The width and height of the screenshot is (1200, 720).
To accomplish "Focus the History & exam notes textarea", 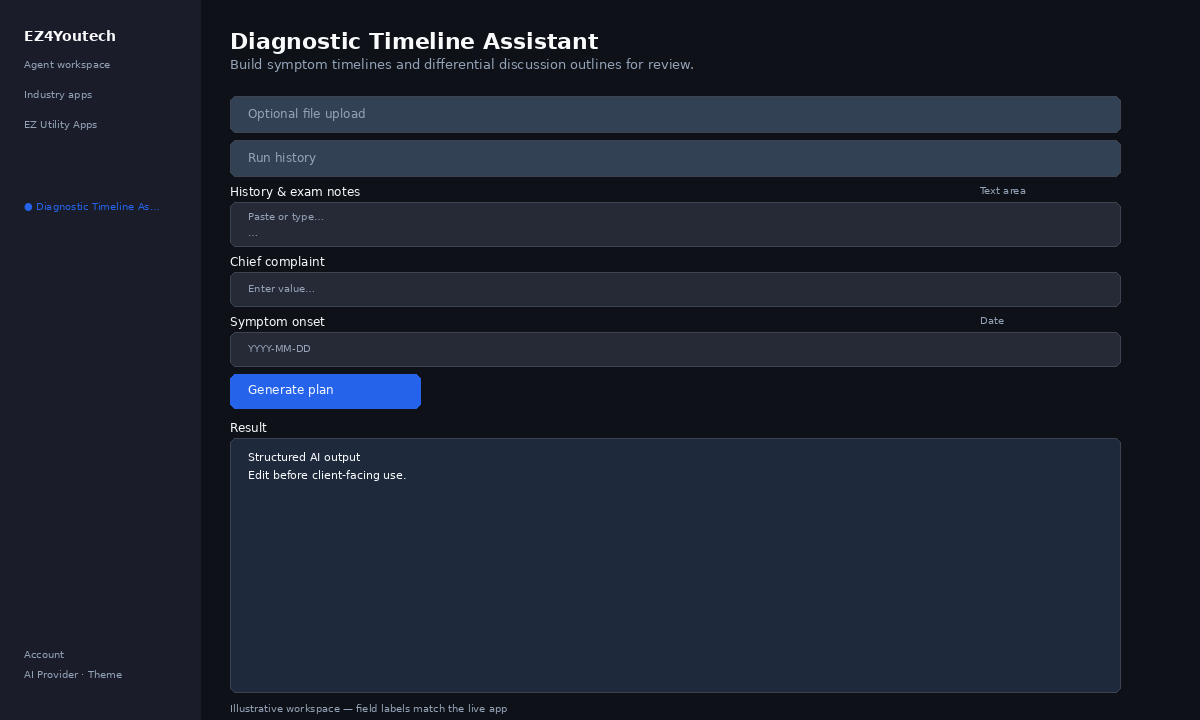I will 675,224.
